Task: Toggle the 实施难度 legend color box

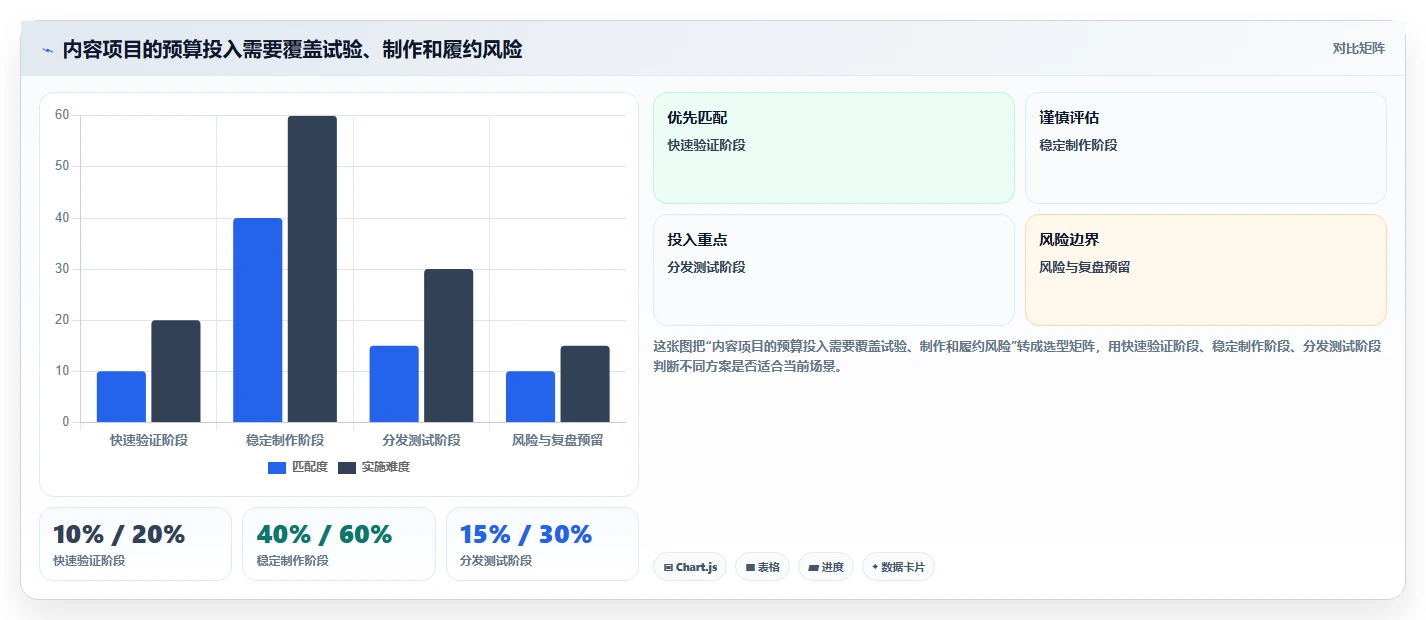Action: coord(347,467)
